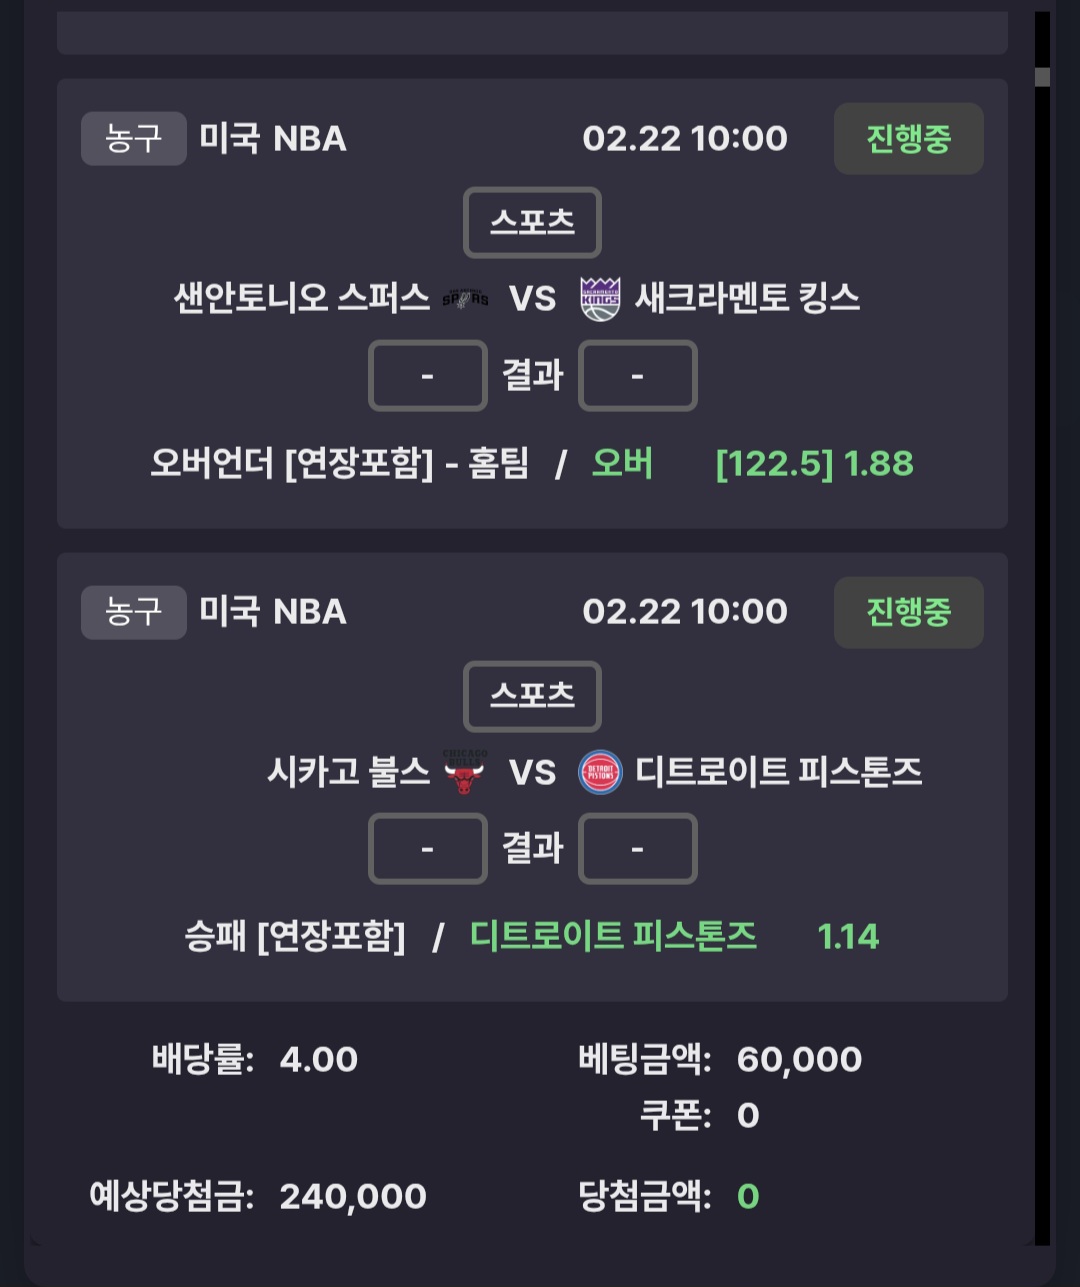Click the Chicago Bulls team logo
1080x1287 pixels.
coord(465,772)
